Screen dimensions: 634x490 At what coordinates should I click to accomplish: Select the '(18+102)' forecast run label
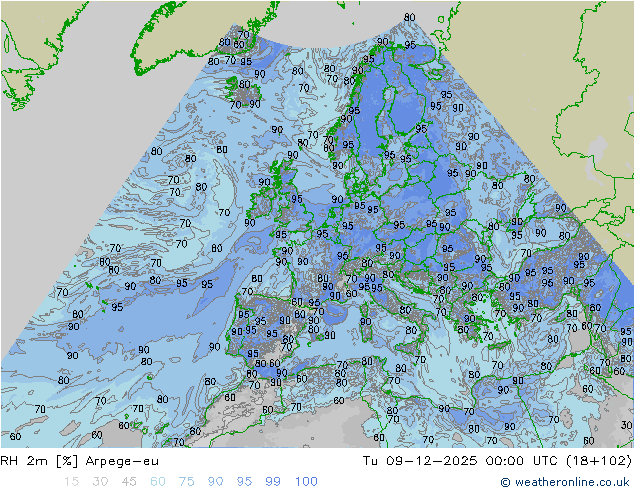(x=599, y=461)
